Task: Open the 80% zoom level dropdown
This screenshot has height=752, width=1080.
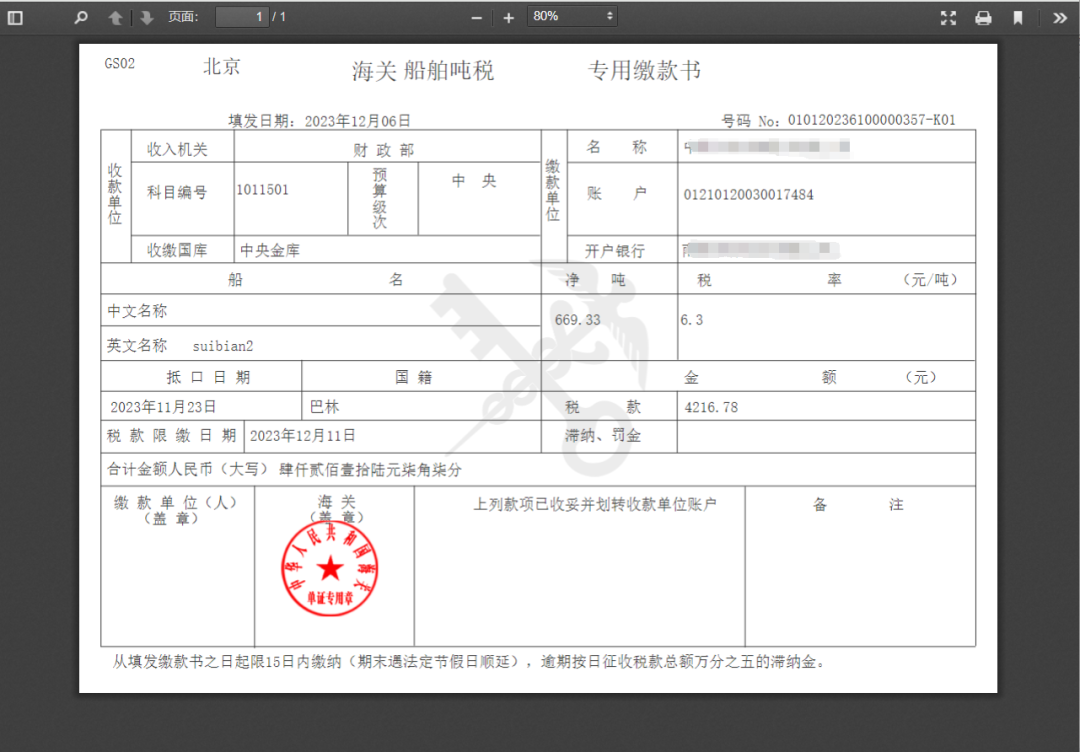Action: pyautogui.click(x=572, y=17)
